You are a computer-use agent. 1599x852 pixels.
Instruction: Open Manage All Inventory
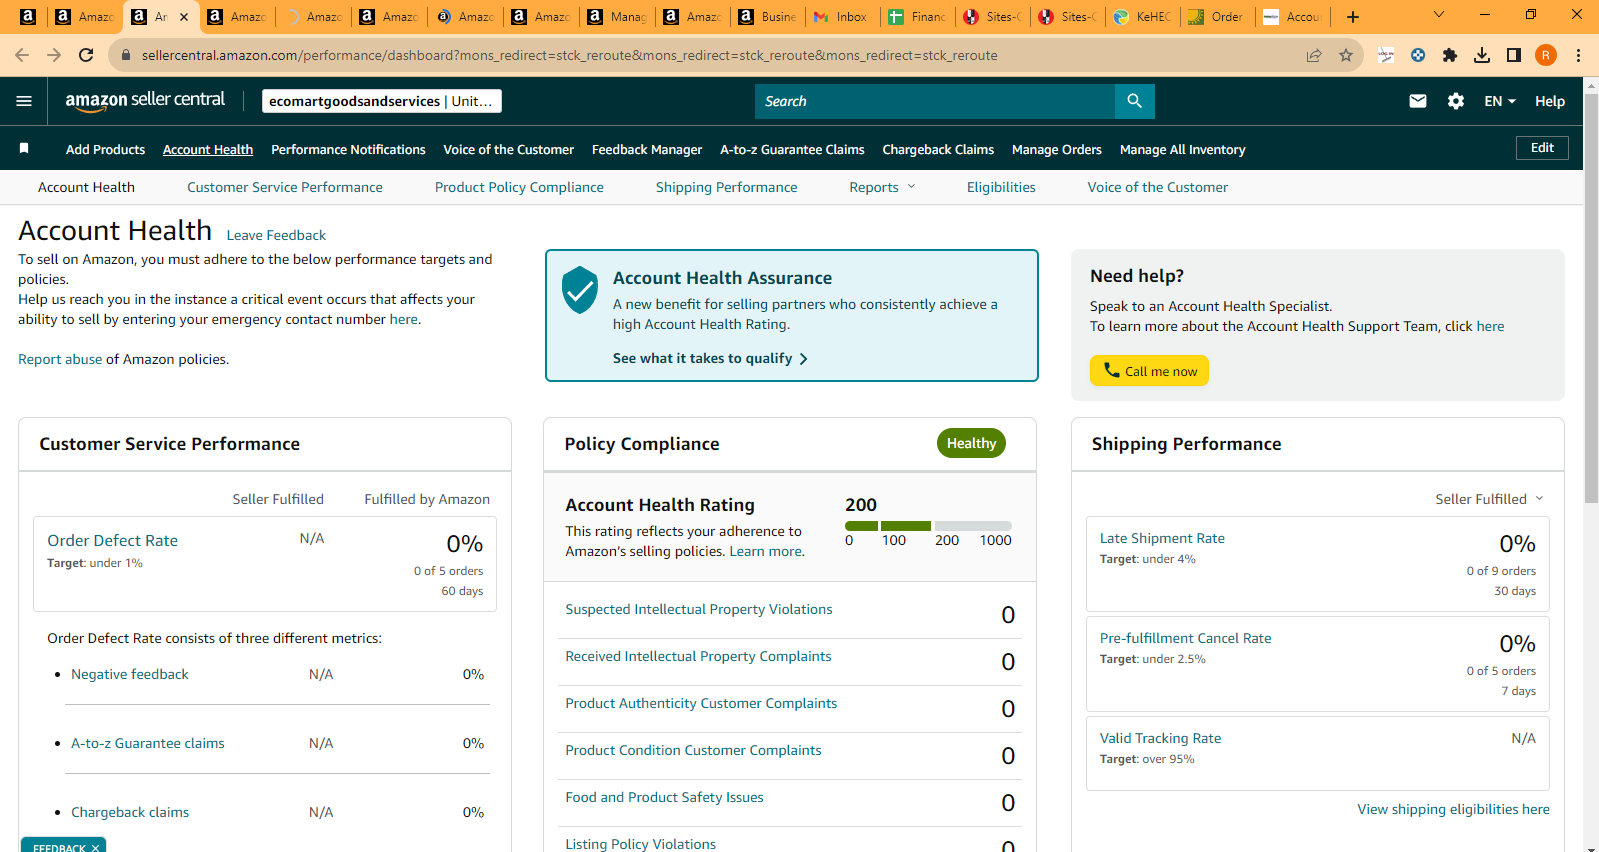pyautogui.click(x=1182, y=149)
